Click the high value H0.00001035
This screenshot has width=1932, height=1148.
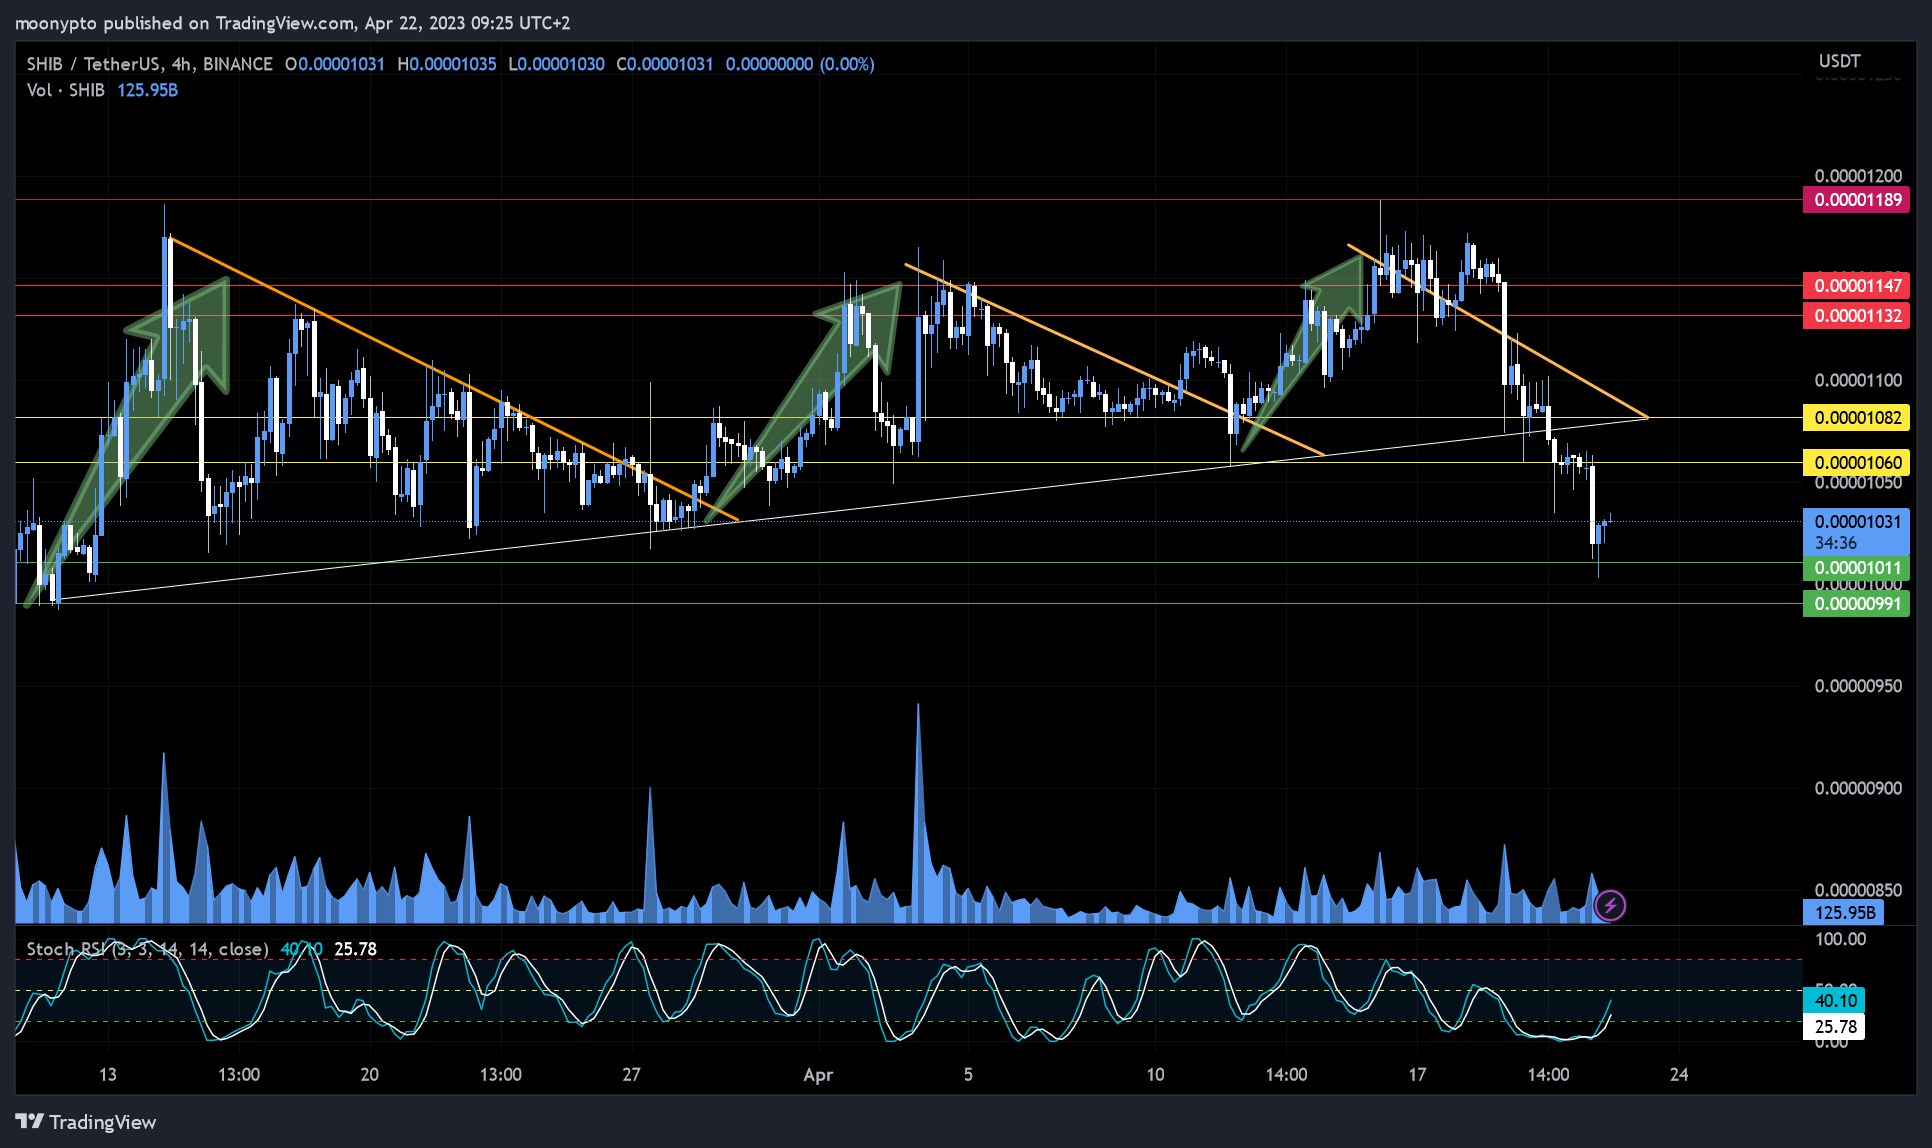(x=447, y=64)
